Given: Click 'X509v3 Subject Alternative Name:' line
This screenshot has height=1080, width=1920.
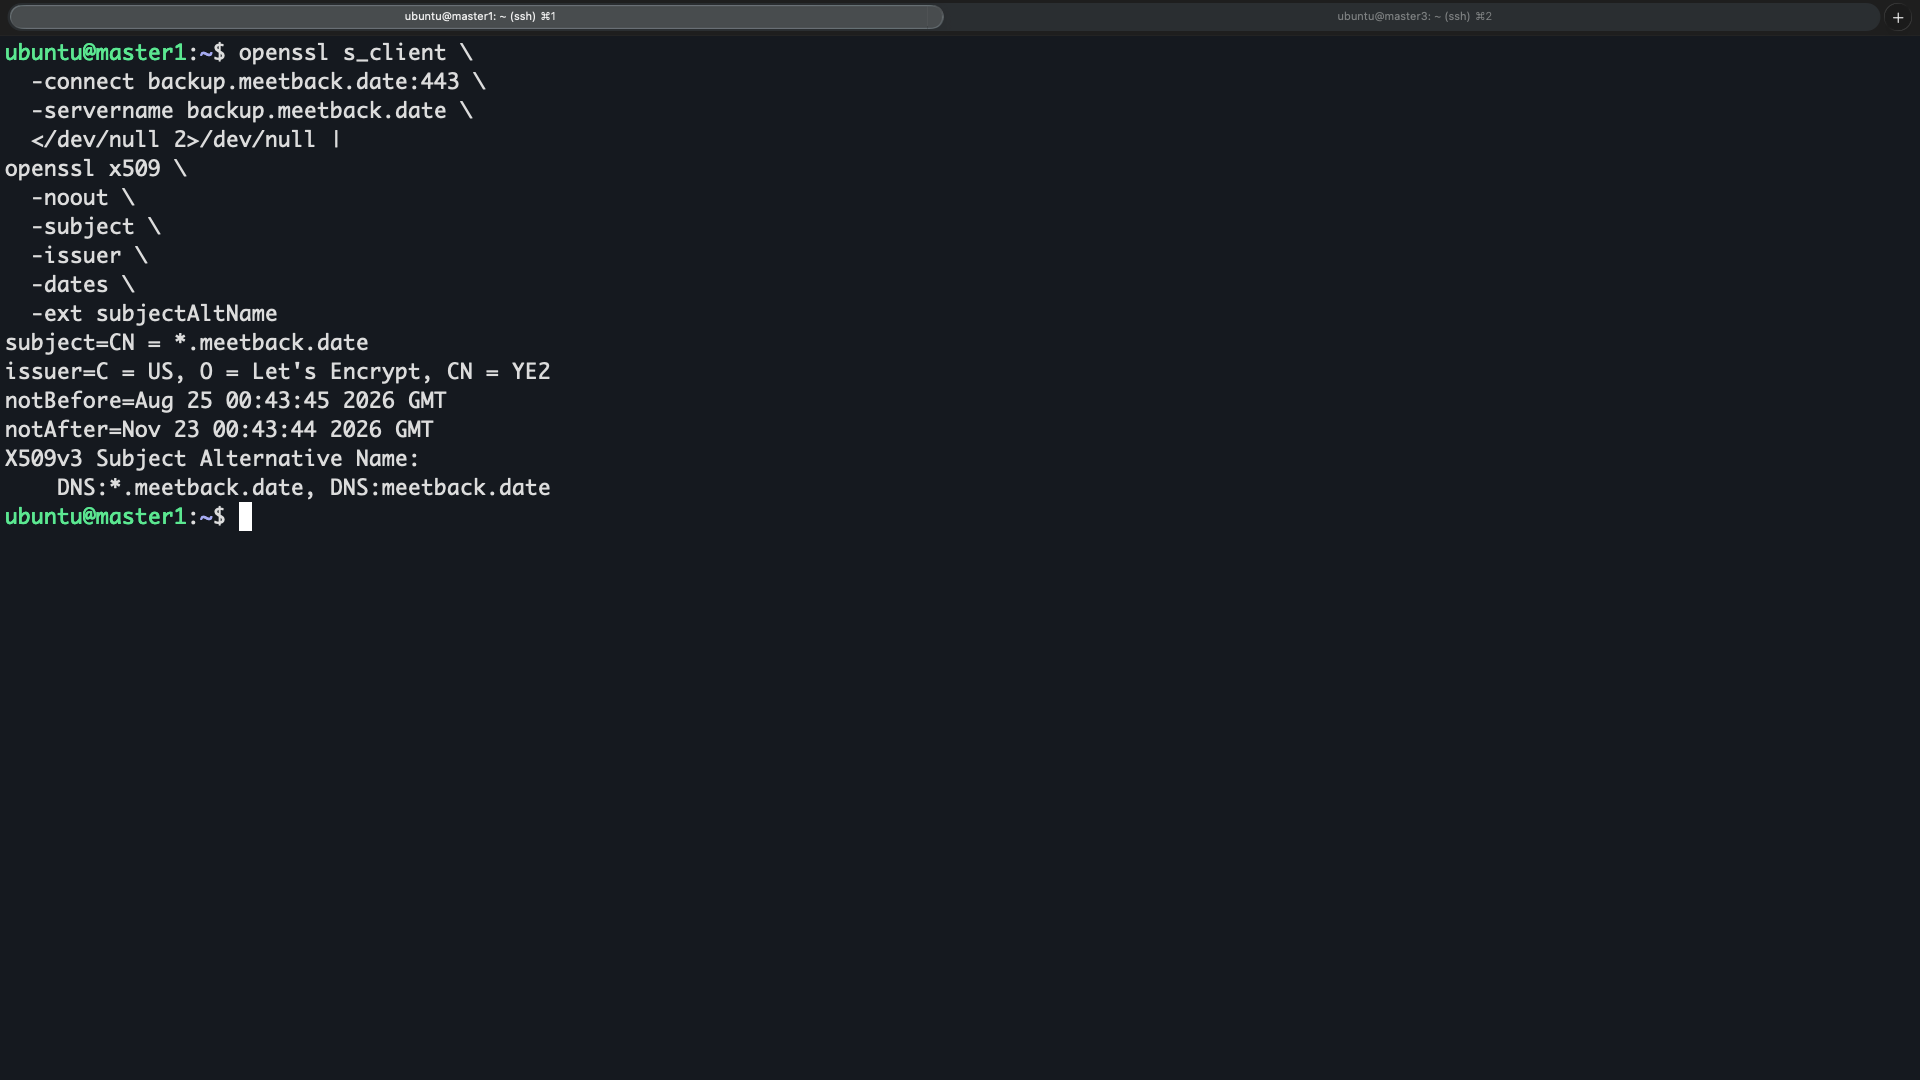Looking at the screenshot, I should pyautogui.click(x=212, y=459).
